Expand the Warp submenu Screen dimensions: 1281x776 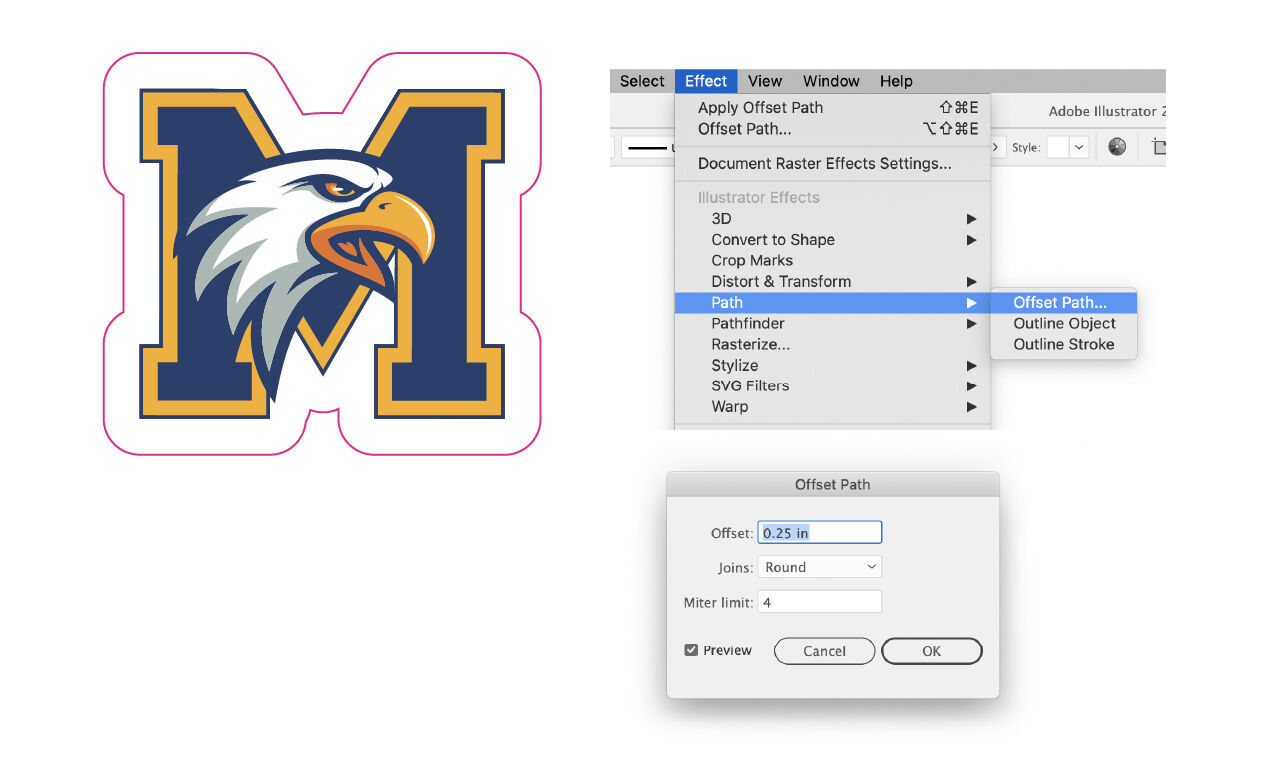[832, 406]
